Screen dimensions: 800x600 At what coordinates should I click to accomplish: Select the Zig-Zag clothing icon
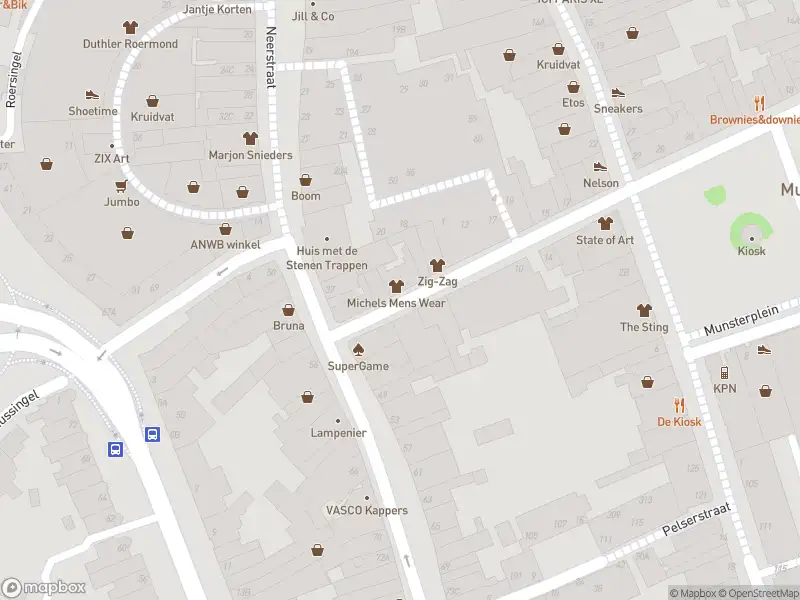[x=437, y=265]
